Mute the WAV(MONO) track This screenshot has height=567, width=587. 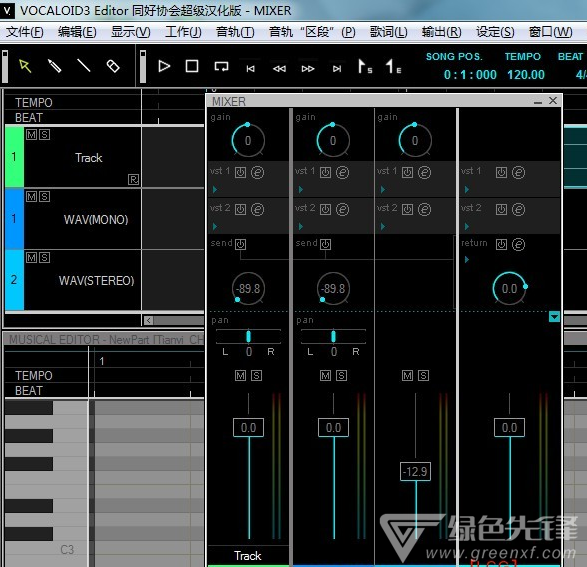31,196
